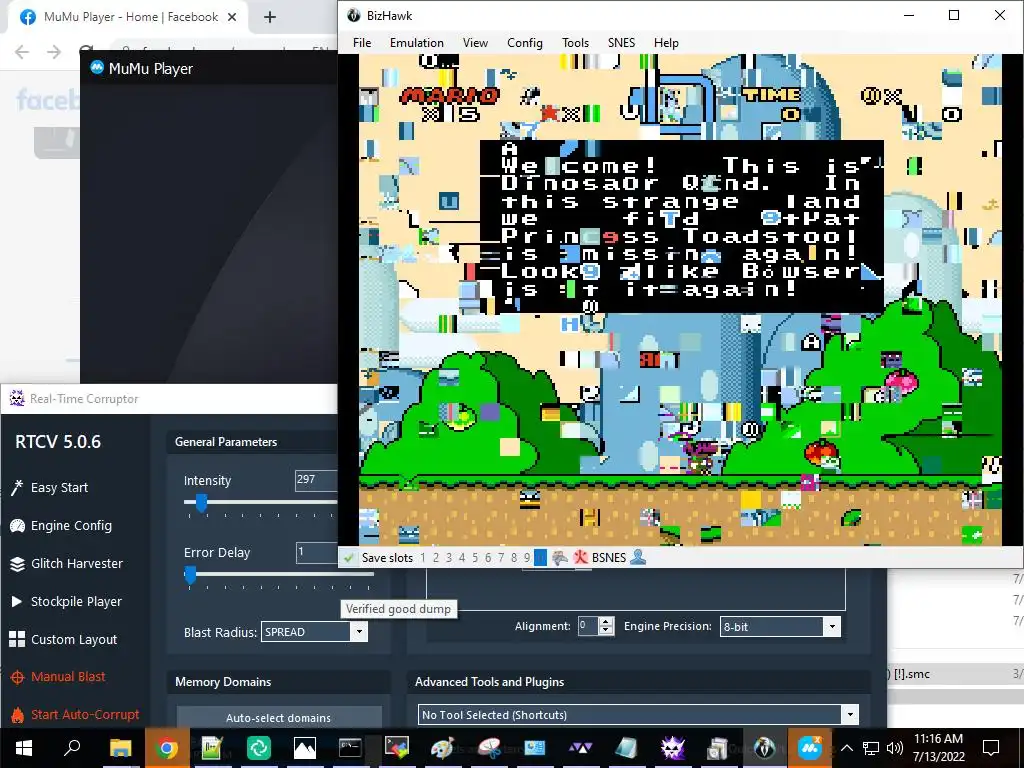Switch to MuMu Player in taskbar
The width and height of the screenshot is (1024, 768).
pos(810,747)
